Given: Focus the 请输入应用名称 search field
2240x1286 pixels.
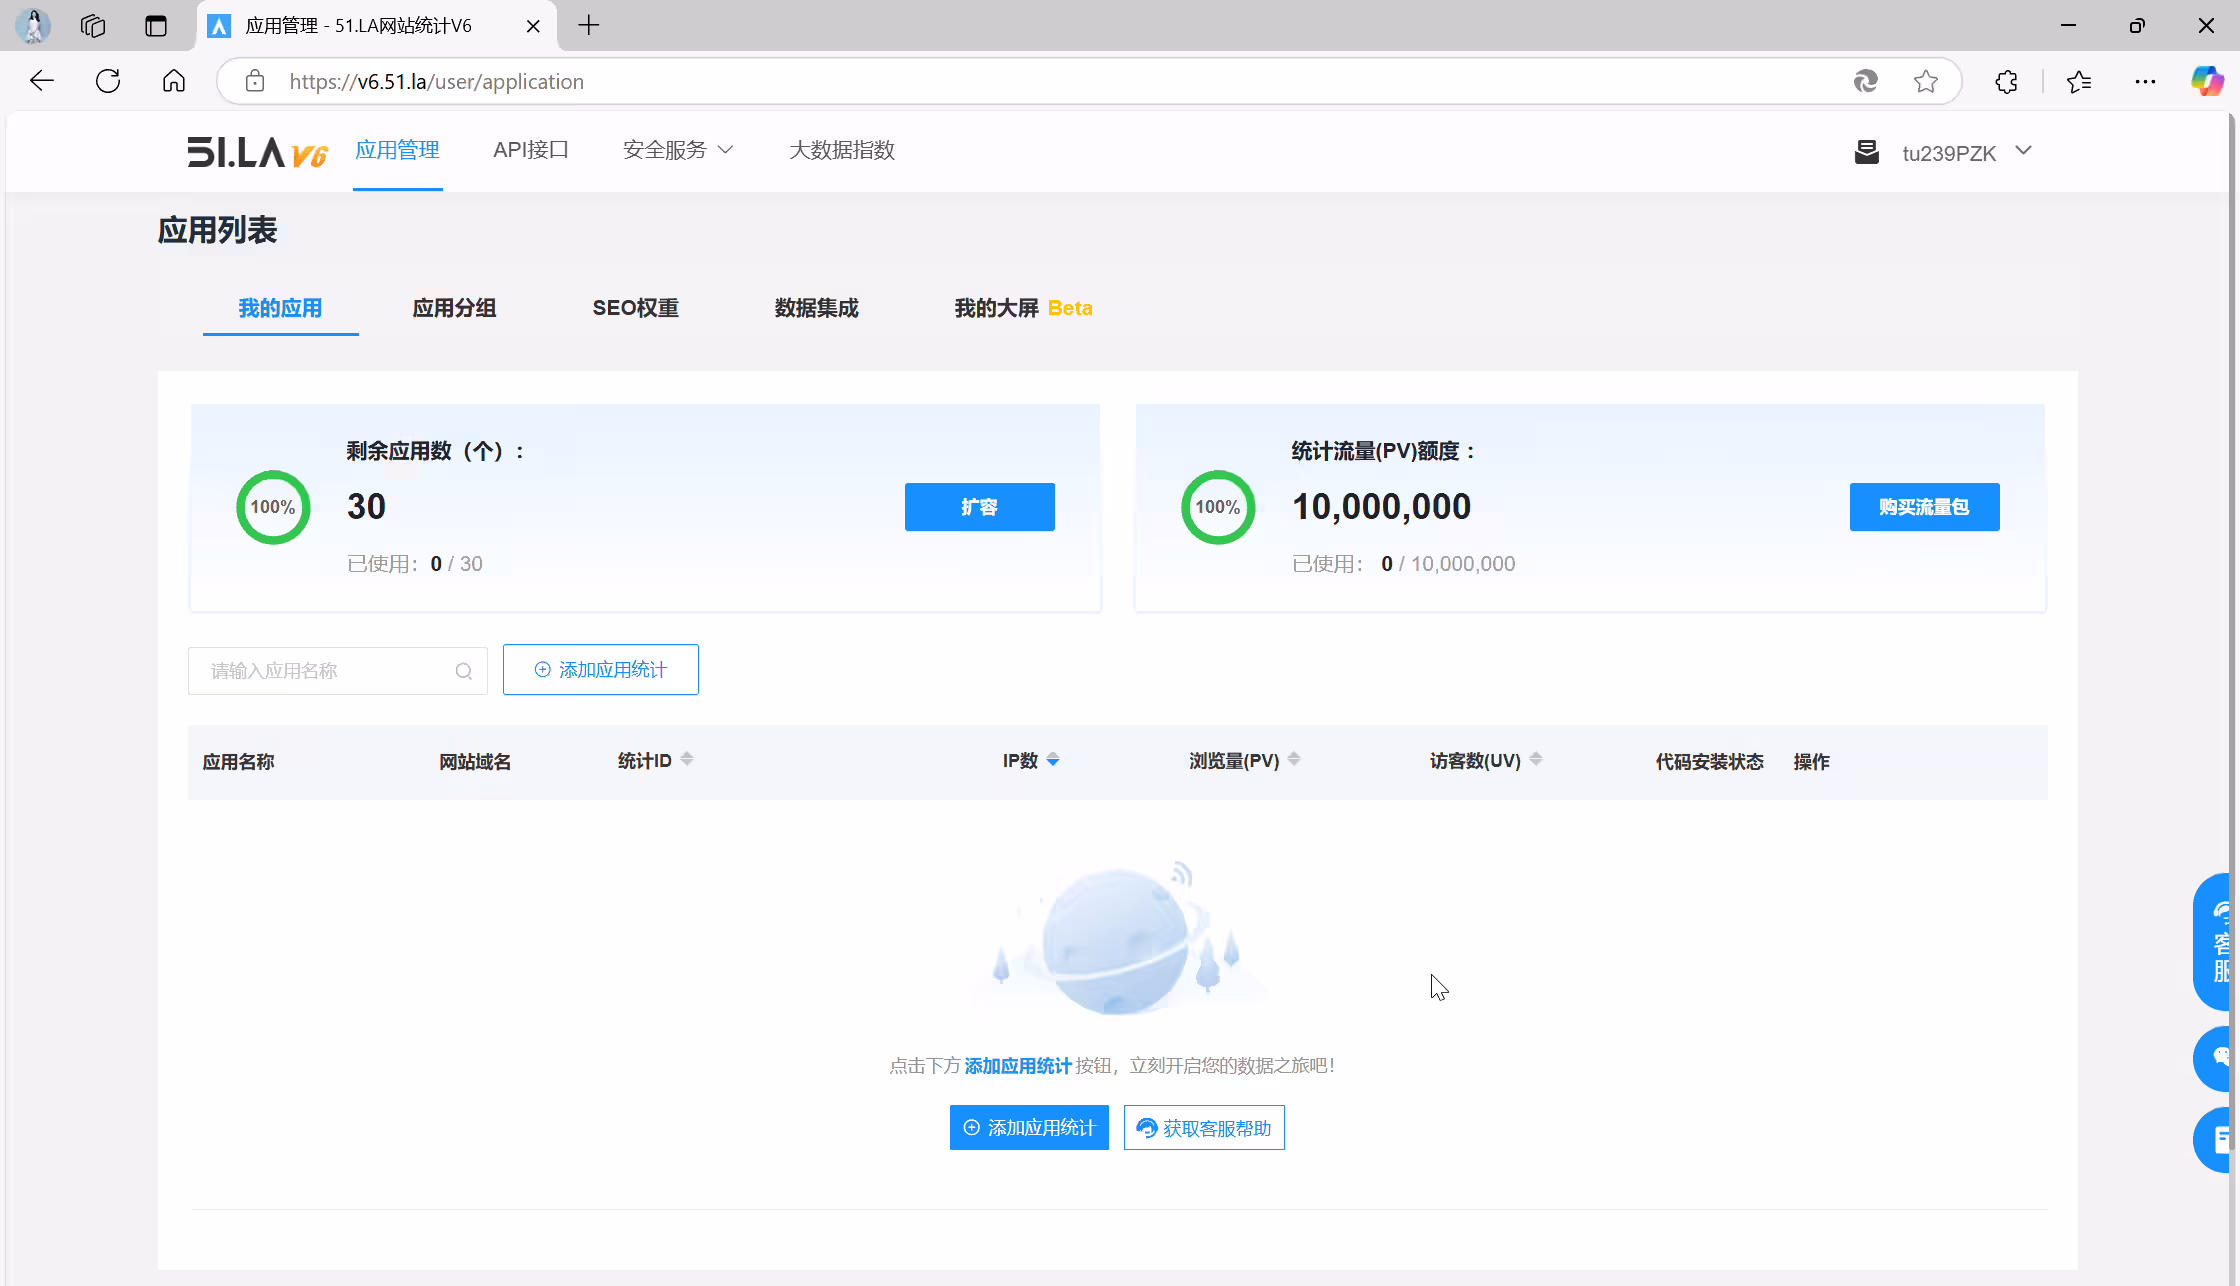Looking at the screenshot, I should click(x=338, y=671).
